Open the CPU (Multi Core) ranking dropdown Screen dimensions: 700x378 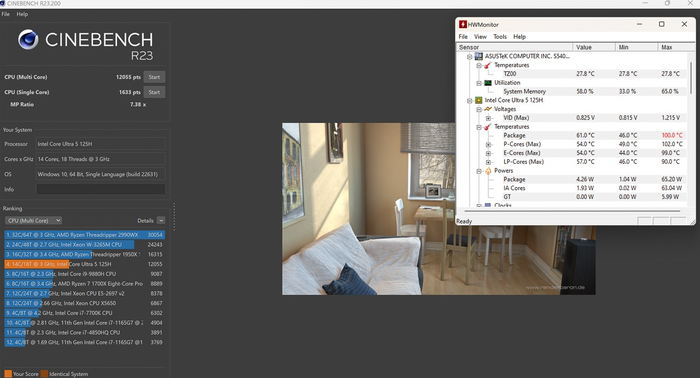(33, 220)
